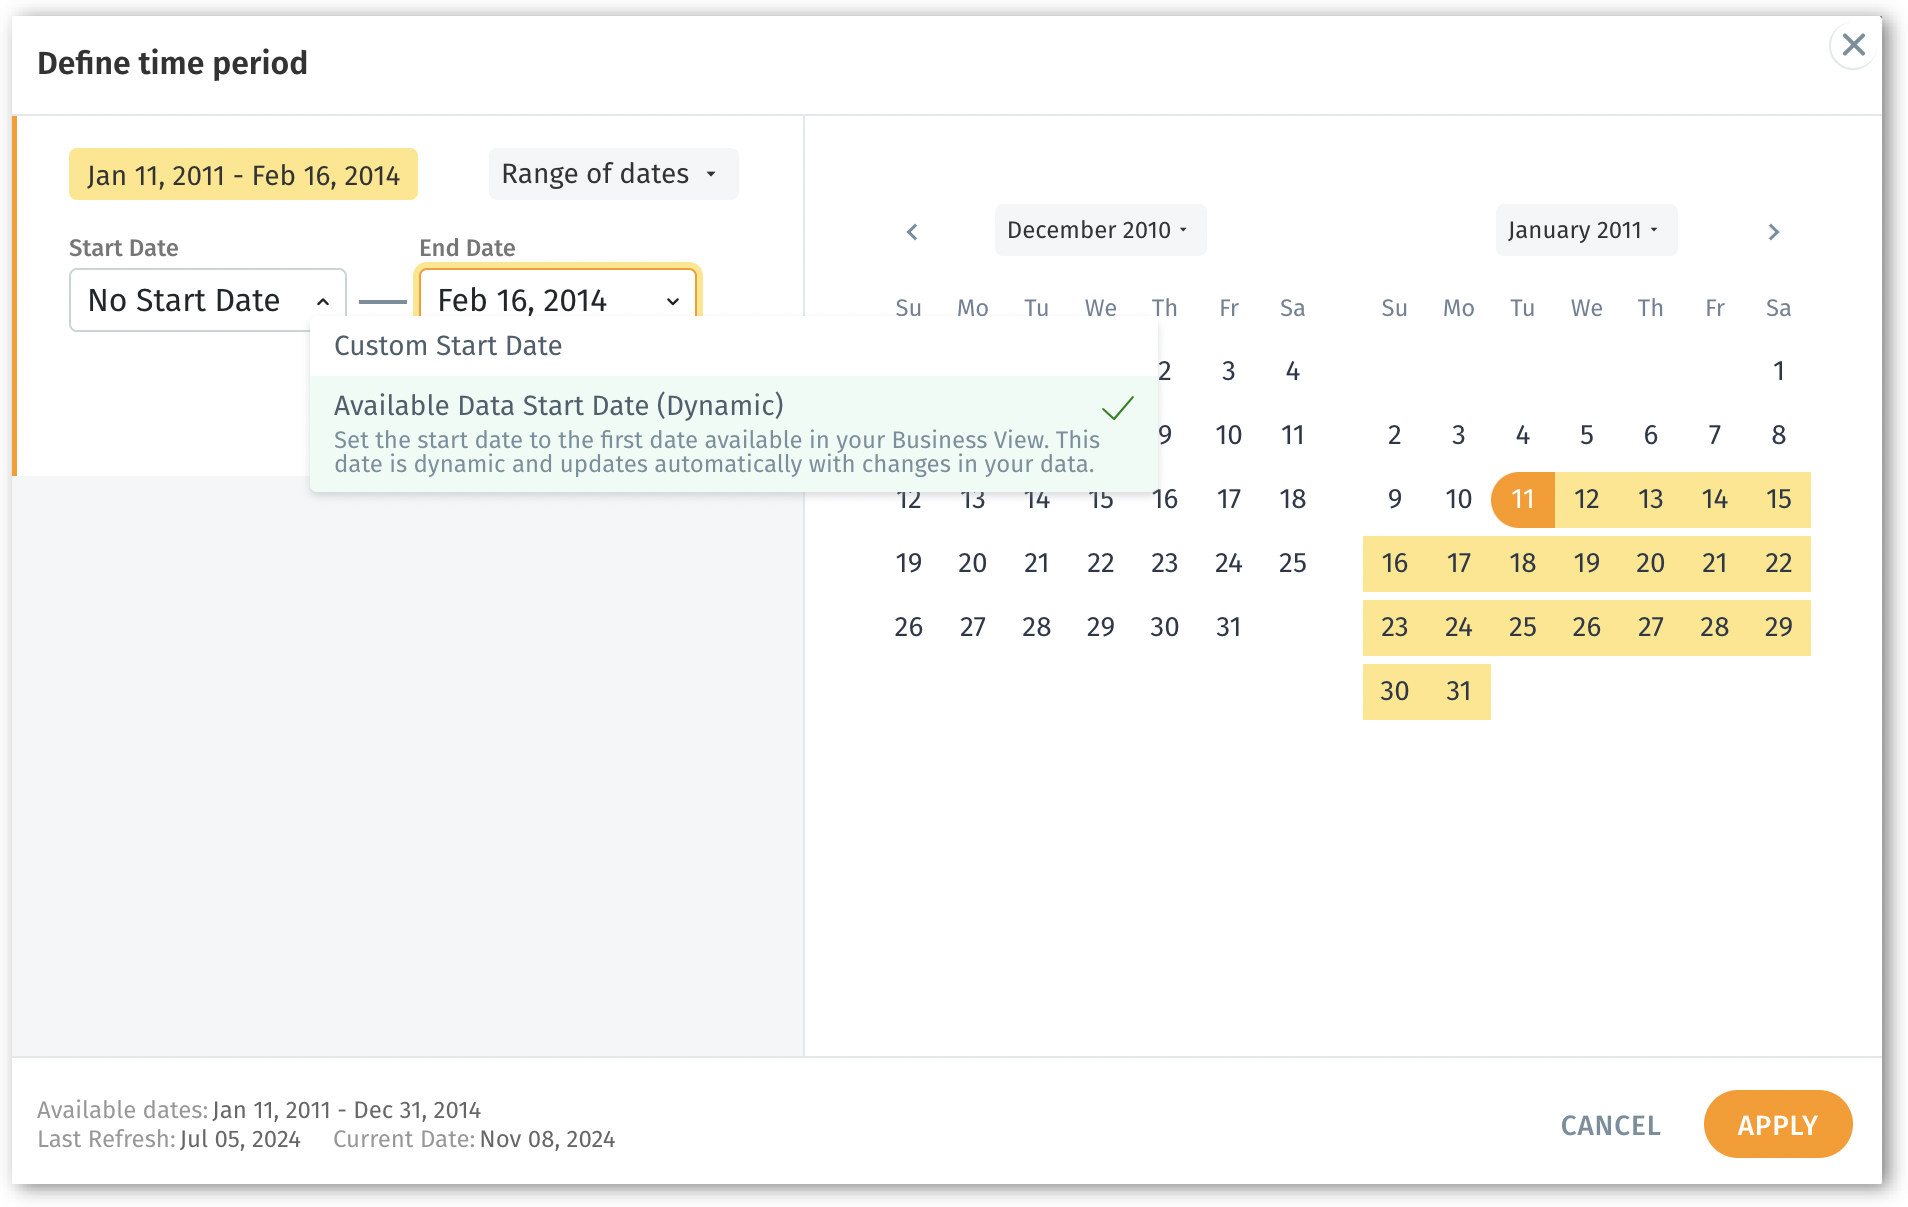Open the Range of dates dropdown

point(612,174)
